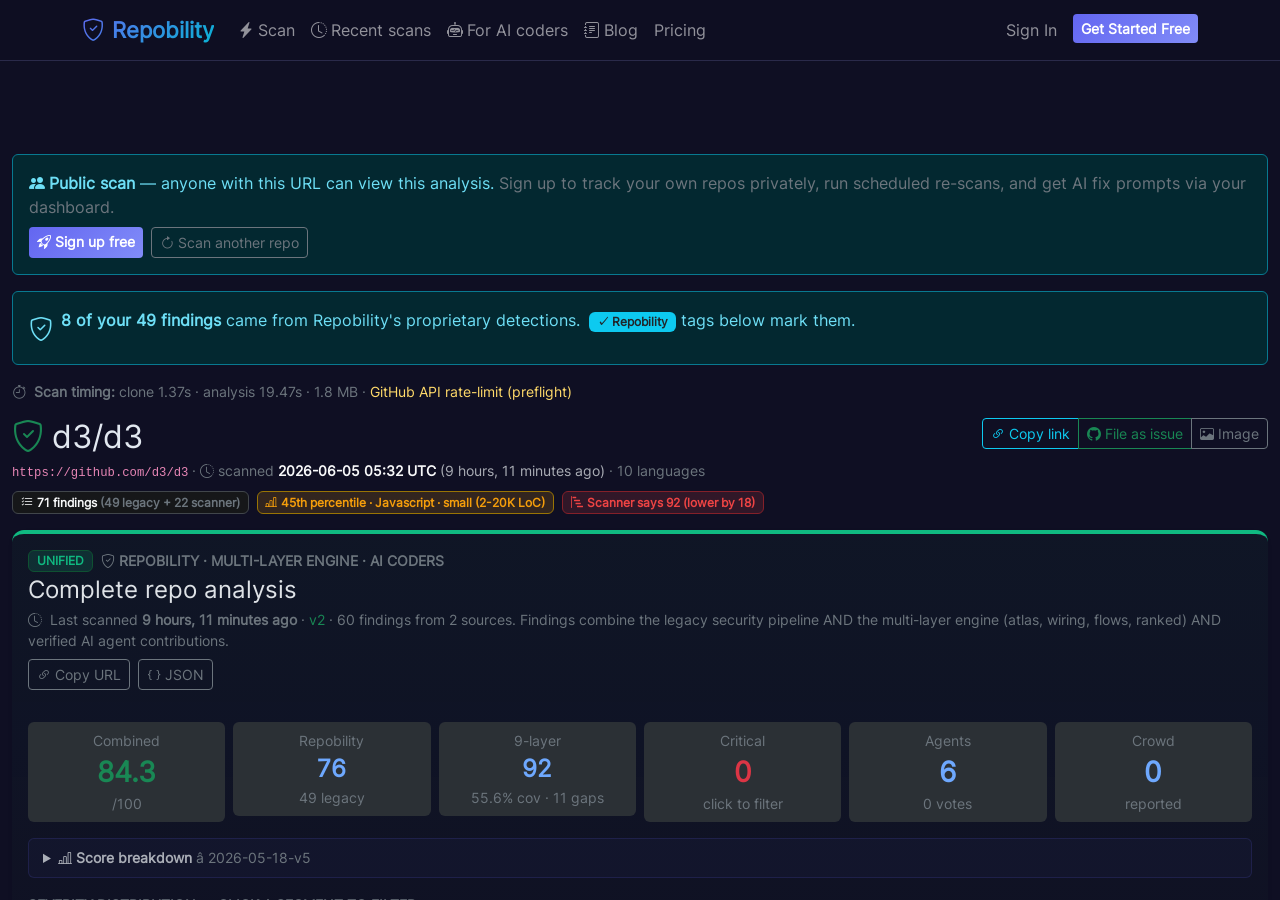Screen dimensions: 1280x900
Task: Click the list icon in 71 findings badge
Action: 27,502
